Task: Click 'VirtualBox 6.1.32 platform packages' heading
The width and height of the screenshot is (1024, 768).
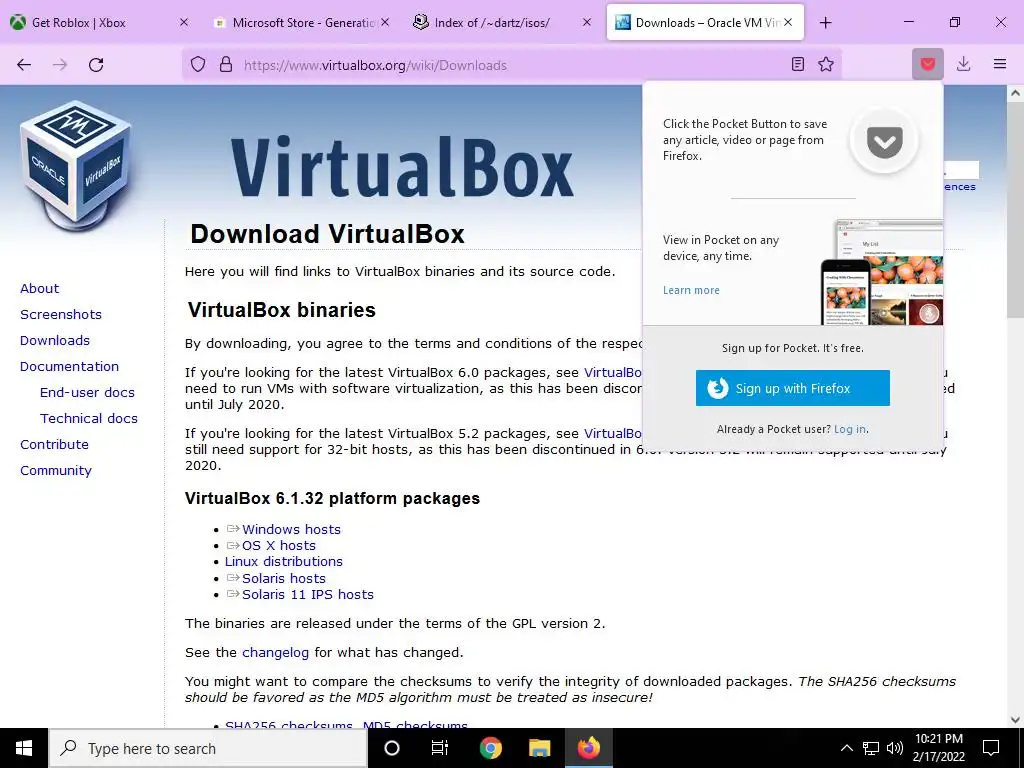Action: tap(332, 498)
